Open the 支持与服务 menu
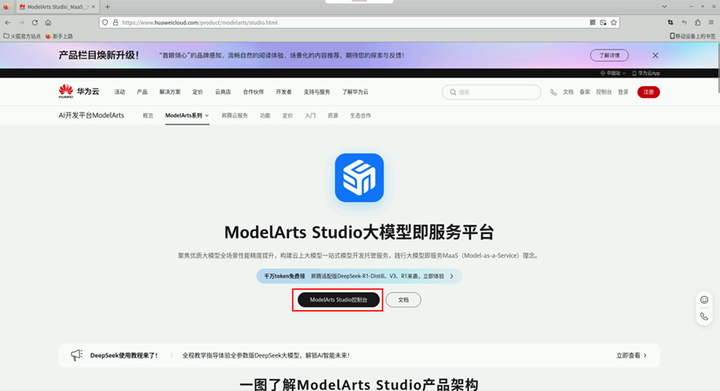The image size is (720, 391). (x=317, y=92)
